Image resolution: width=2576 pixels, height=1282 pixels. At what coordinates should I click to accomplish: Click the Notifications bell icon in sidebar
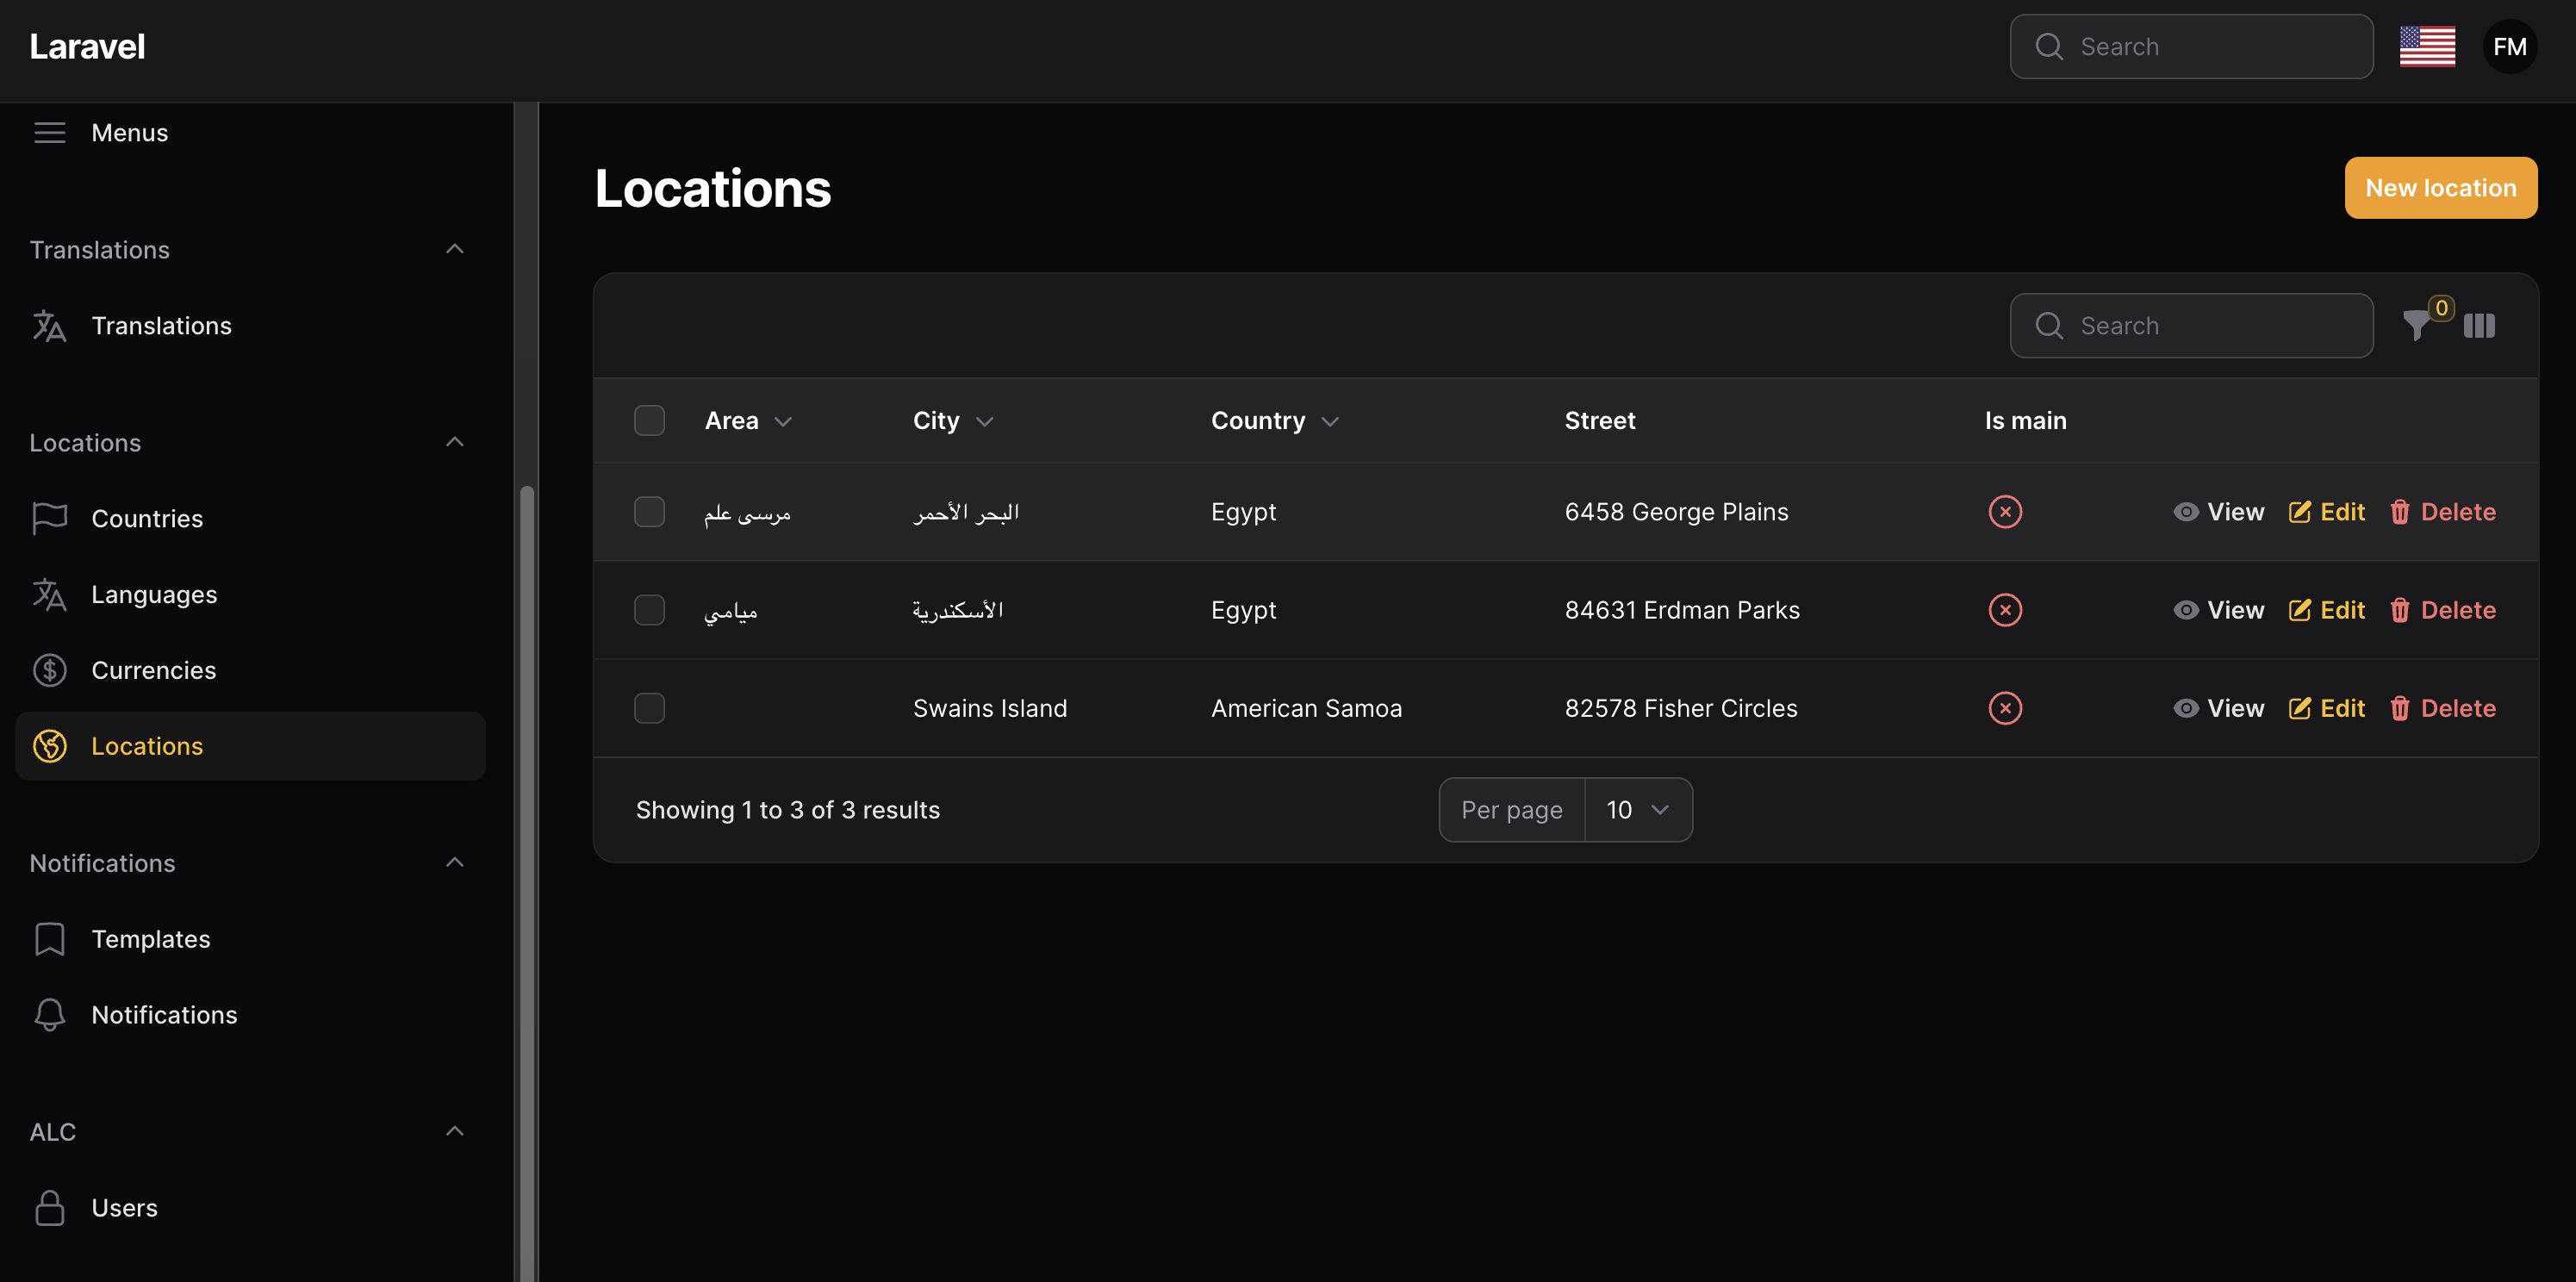tap(49, 1014)
